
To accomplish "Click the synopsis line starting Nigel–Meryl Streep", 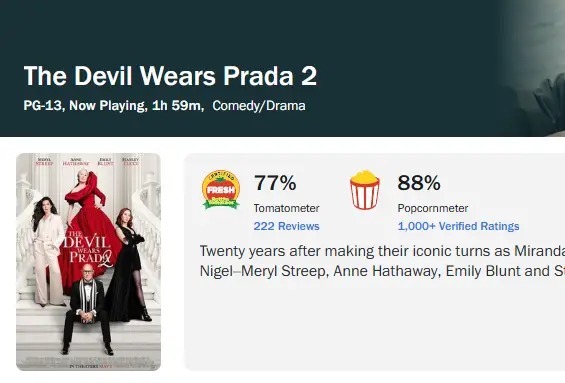I will pyautogui.click(x=382, y=271).
